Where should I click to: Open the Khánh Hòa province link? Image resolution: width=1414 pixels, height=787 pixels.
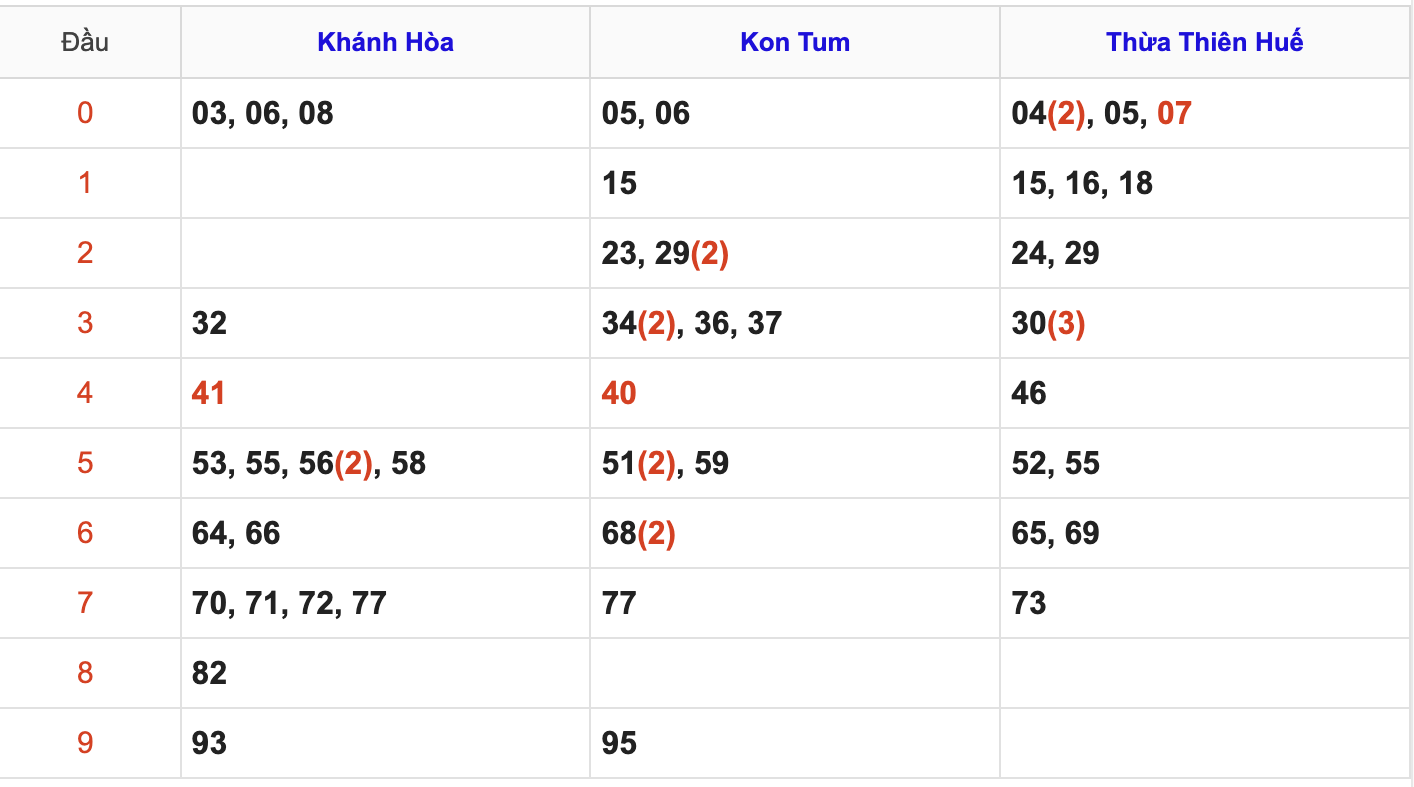pyautogui.click(x=385, y=42)
